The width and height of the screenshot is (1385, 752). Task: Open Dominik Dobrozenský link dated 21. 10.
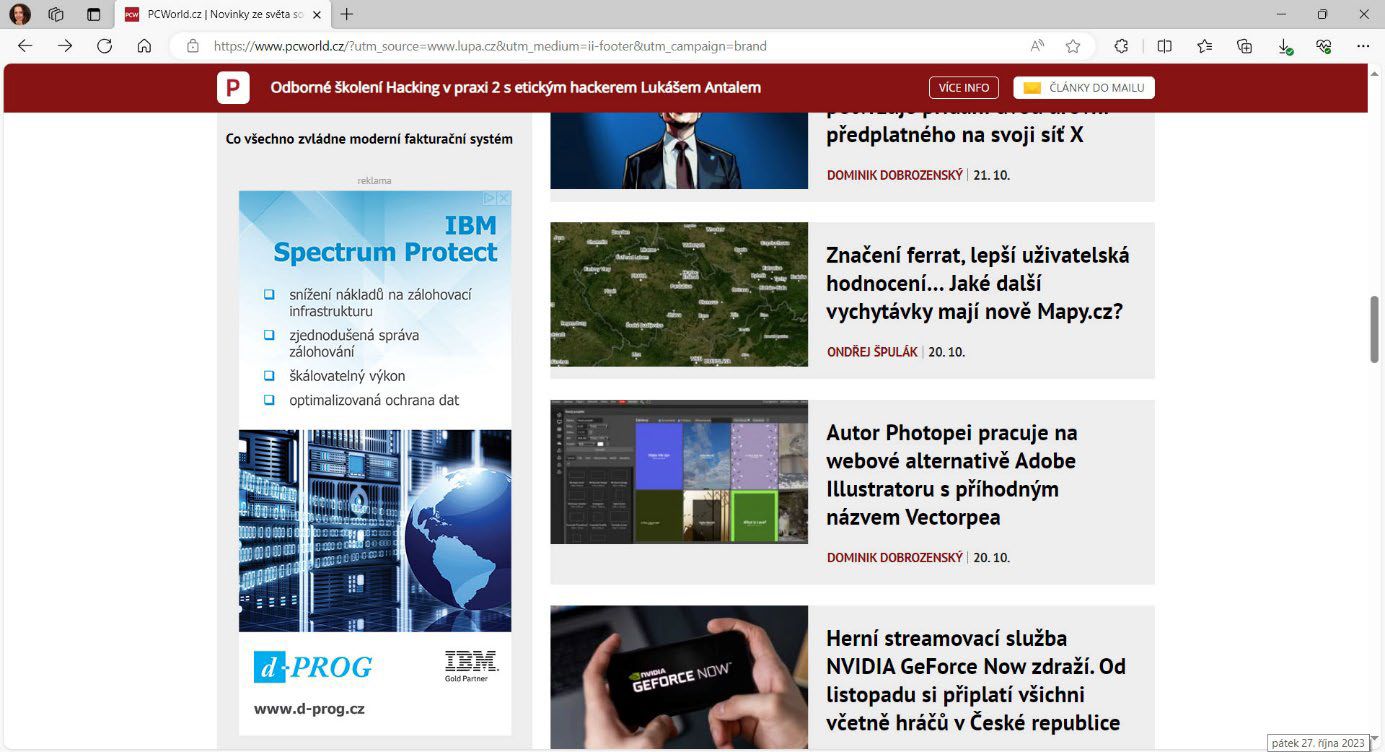pyautogui.click(x=894, y=175)
